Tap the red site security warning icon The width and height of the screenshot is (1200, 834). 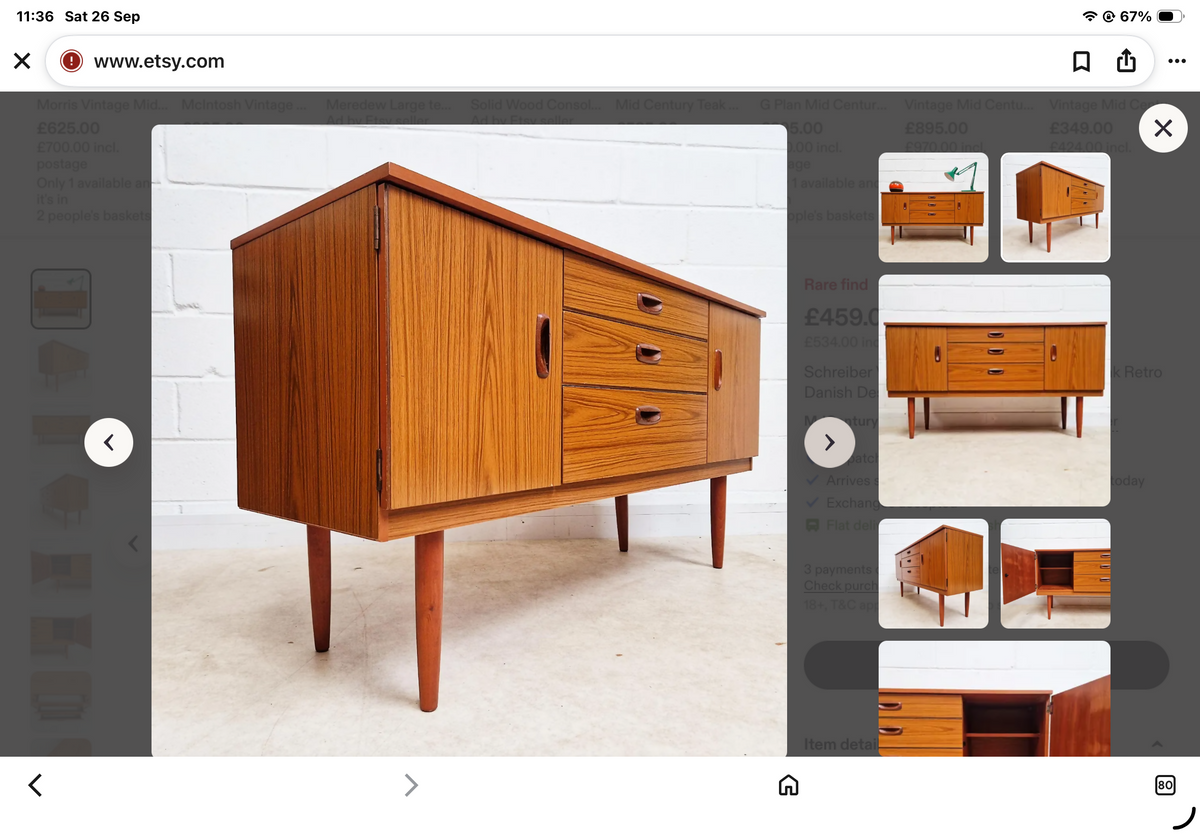[72, 61]
